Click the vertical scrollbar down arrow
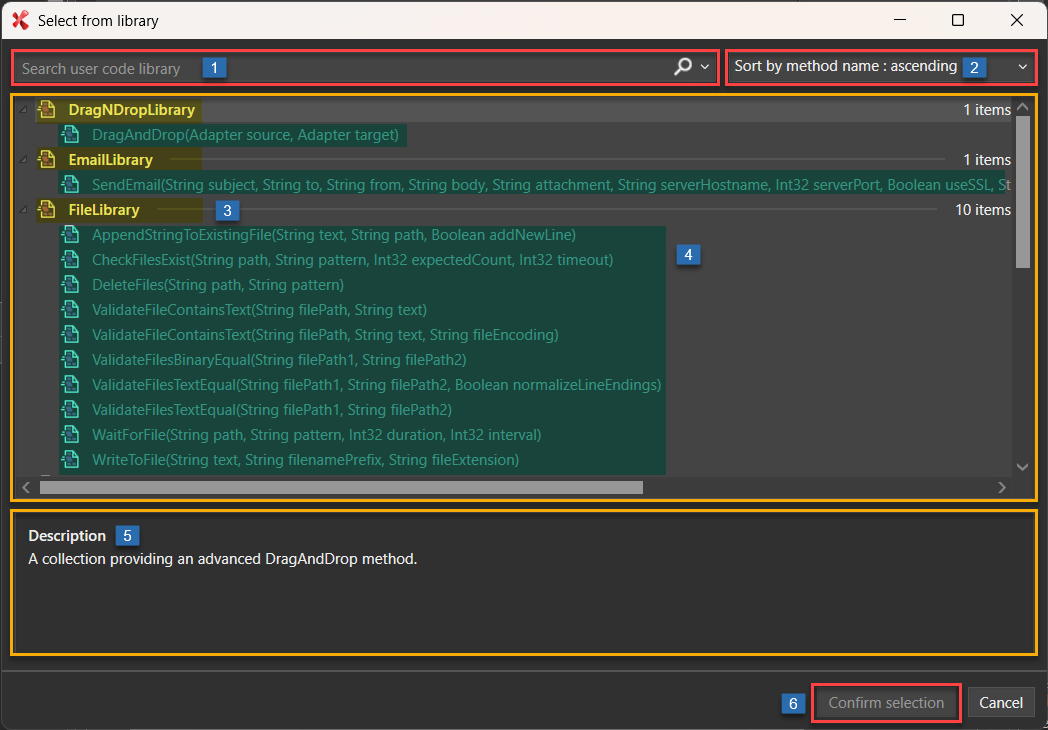This screenshot has width=1048, height=730. coord(1023,467)
